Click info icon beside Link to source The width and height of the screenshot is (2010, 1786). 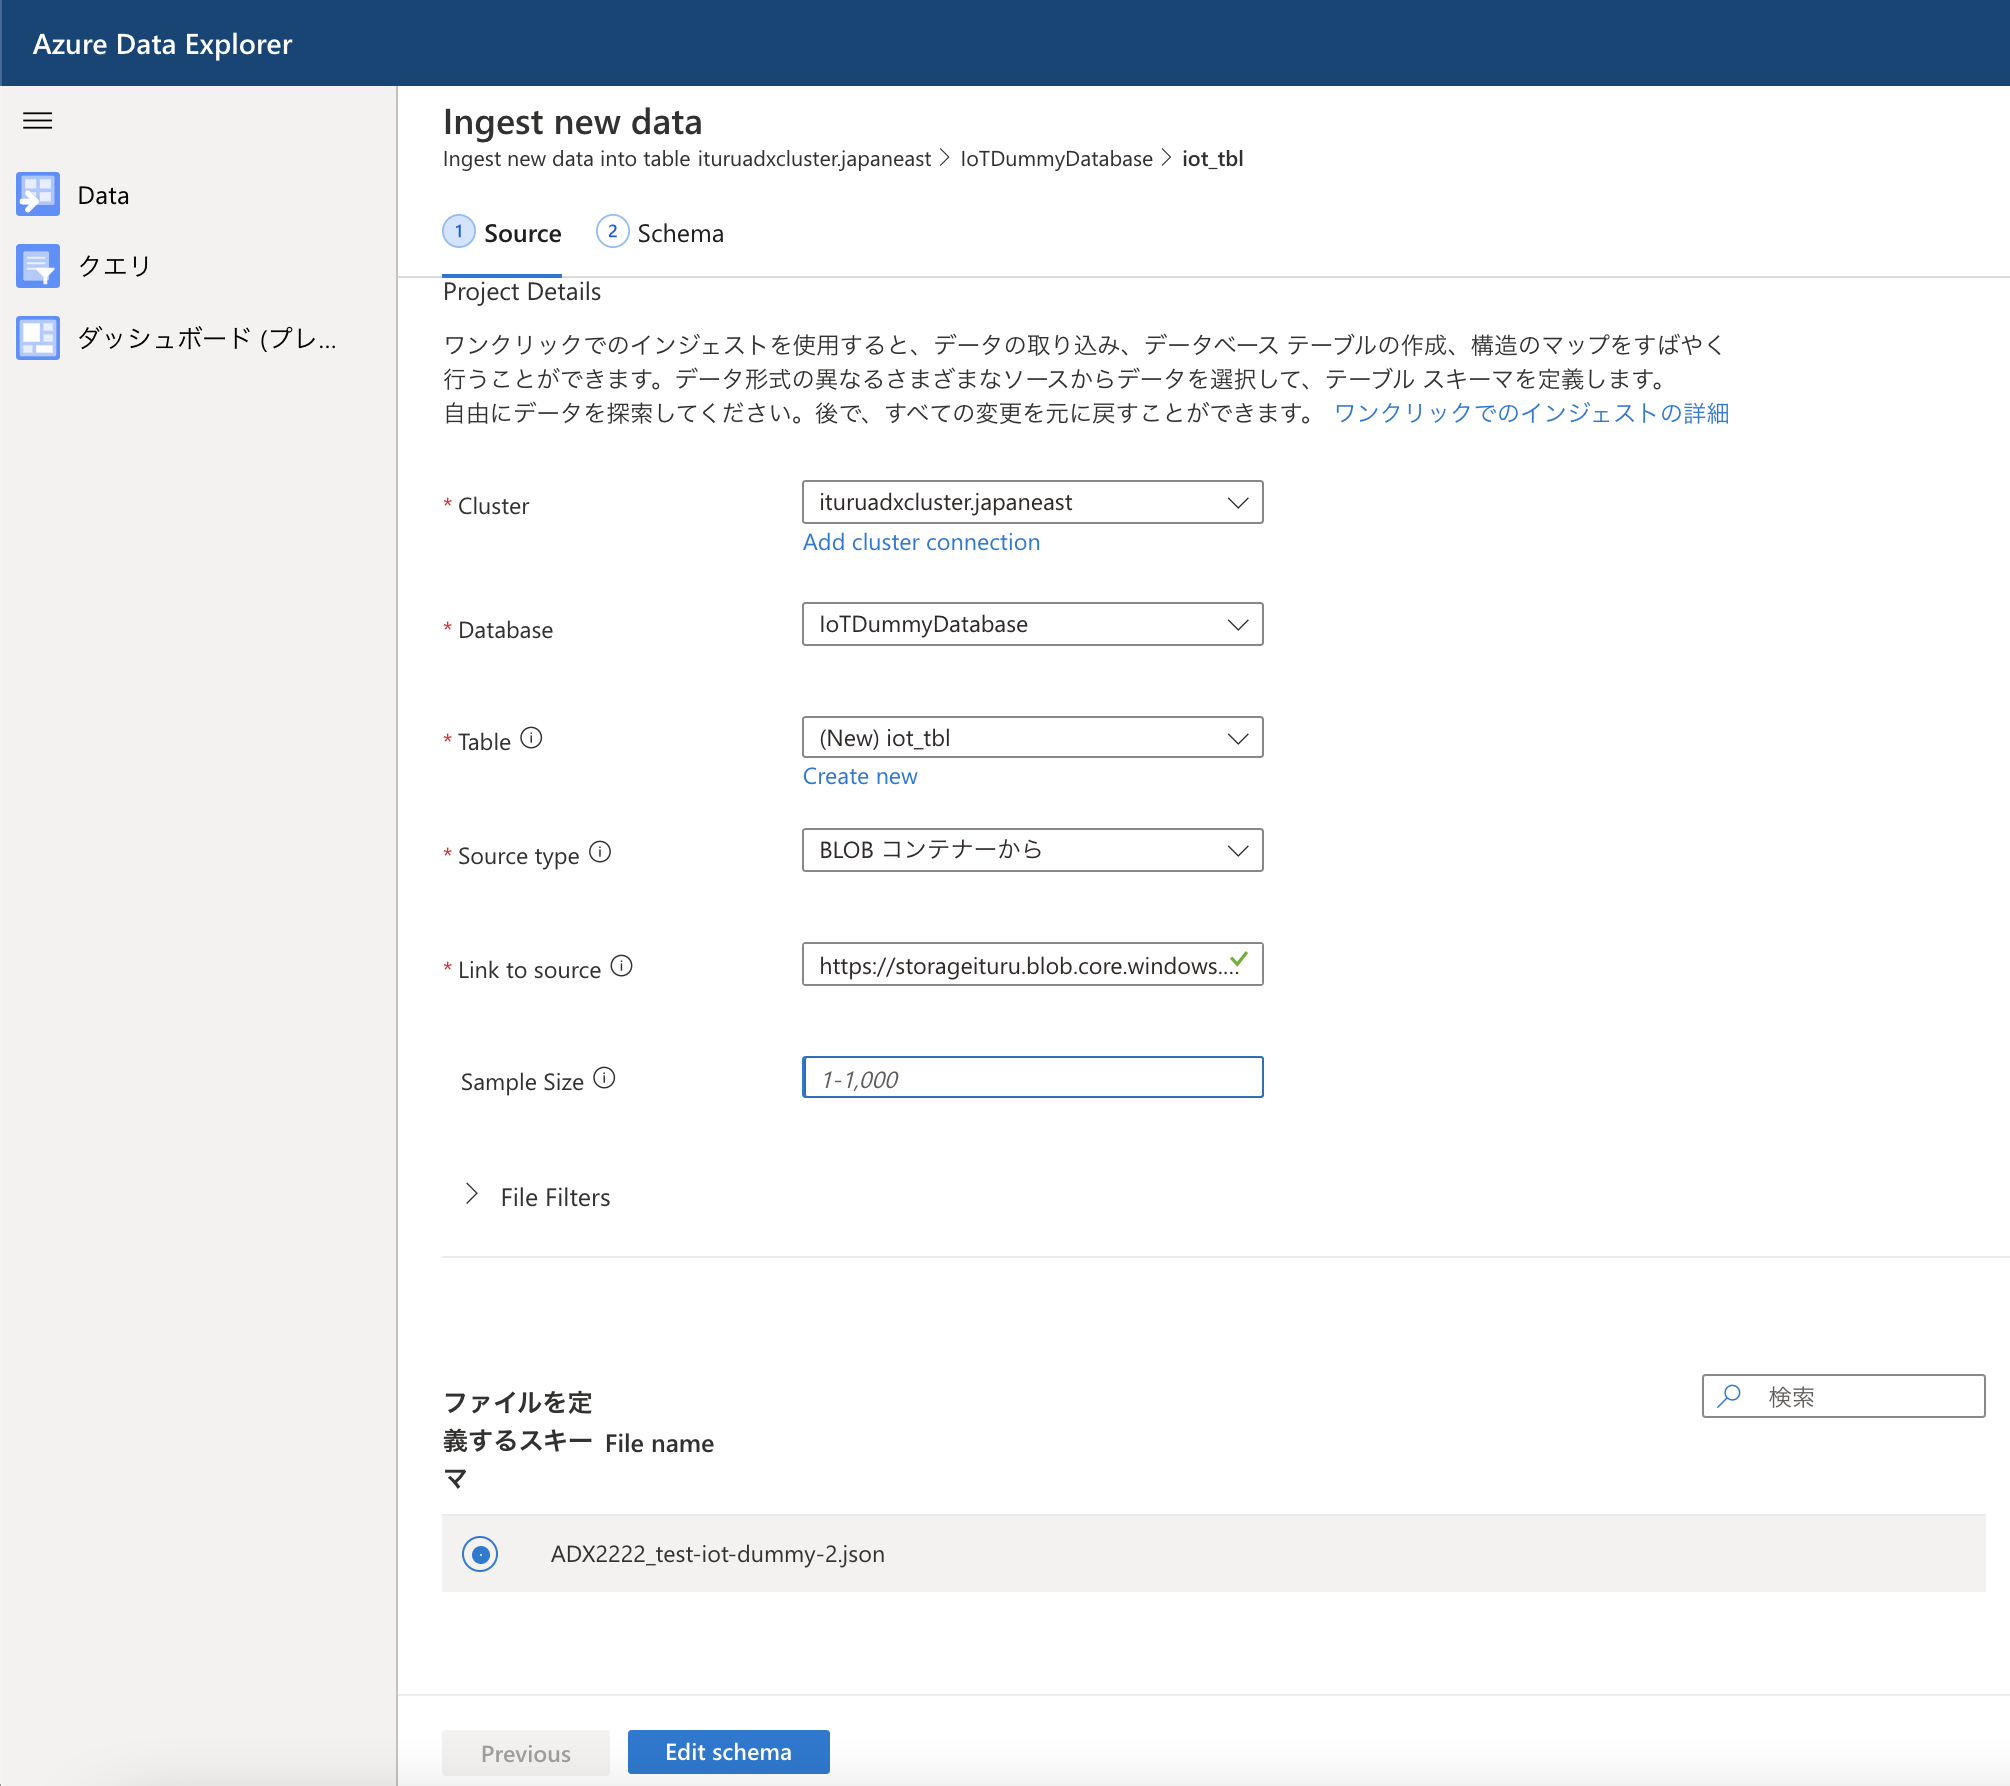point(622,966)
